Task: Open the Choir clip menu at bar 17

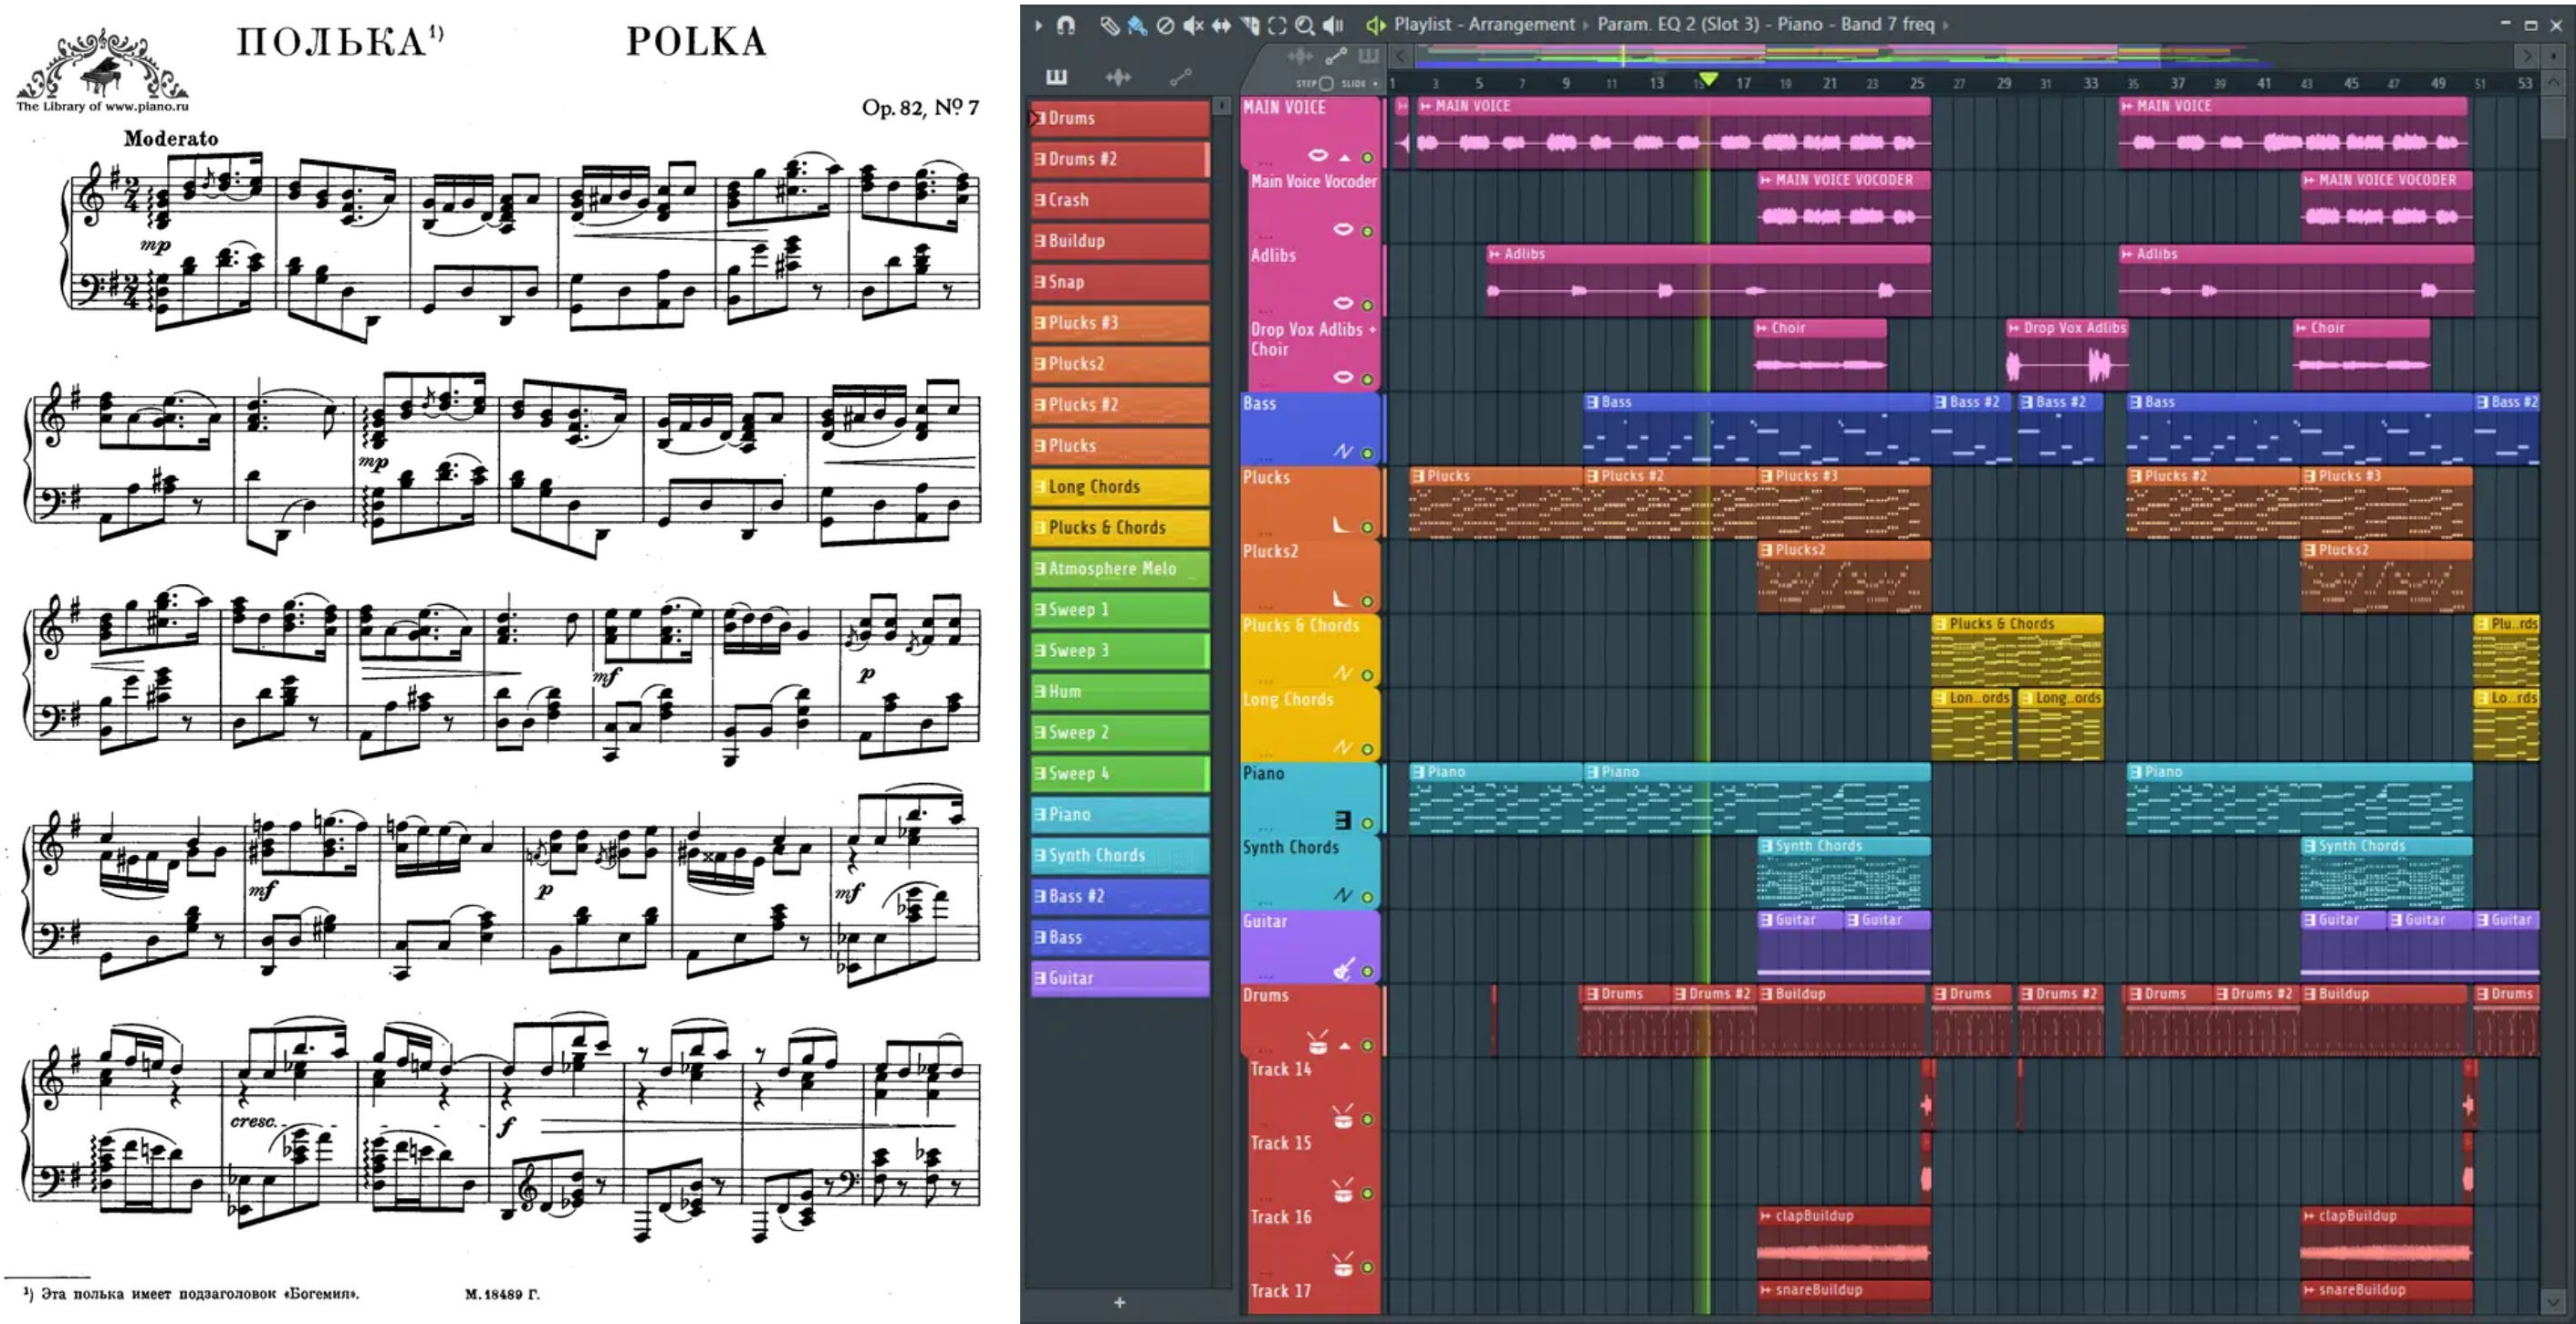Action: (1763, 328)
